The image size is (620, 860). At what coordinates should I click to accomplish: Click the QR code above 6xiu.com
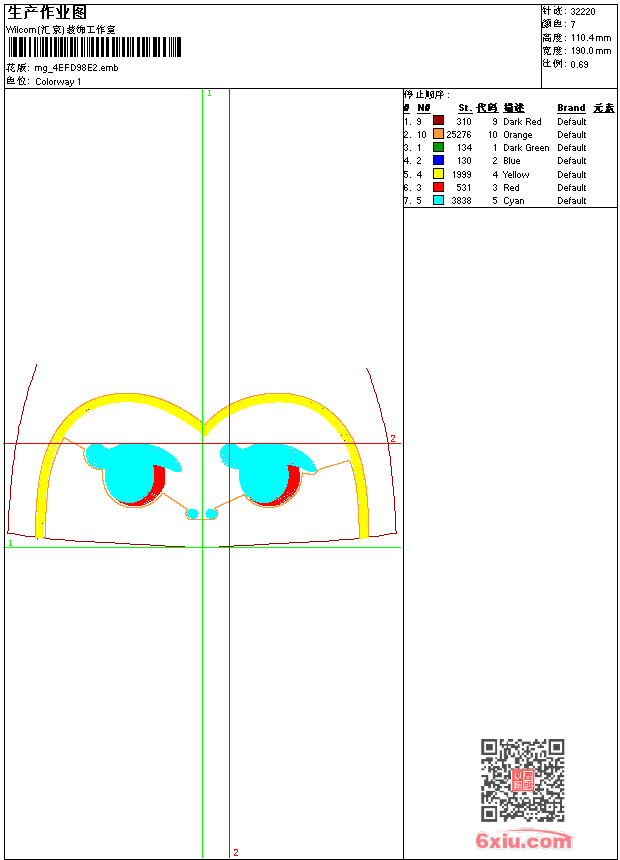[x=523, y=780]
